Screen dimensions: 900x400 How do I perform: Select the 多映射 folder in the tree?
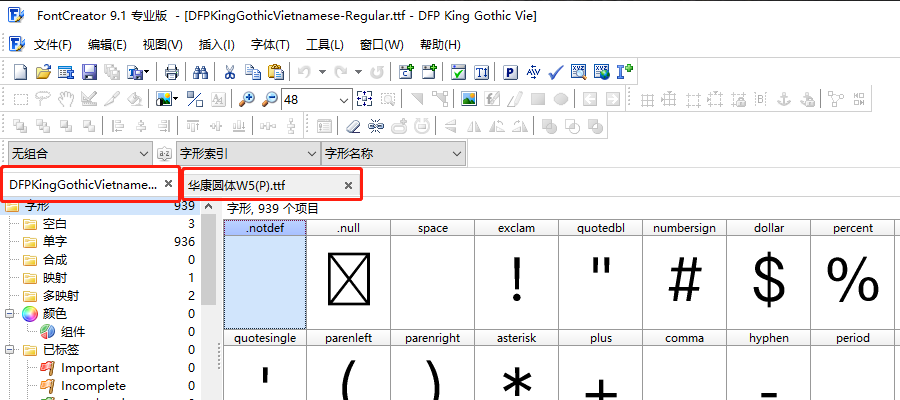coord(61,296)
